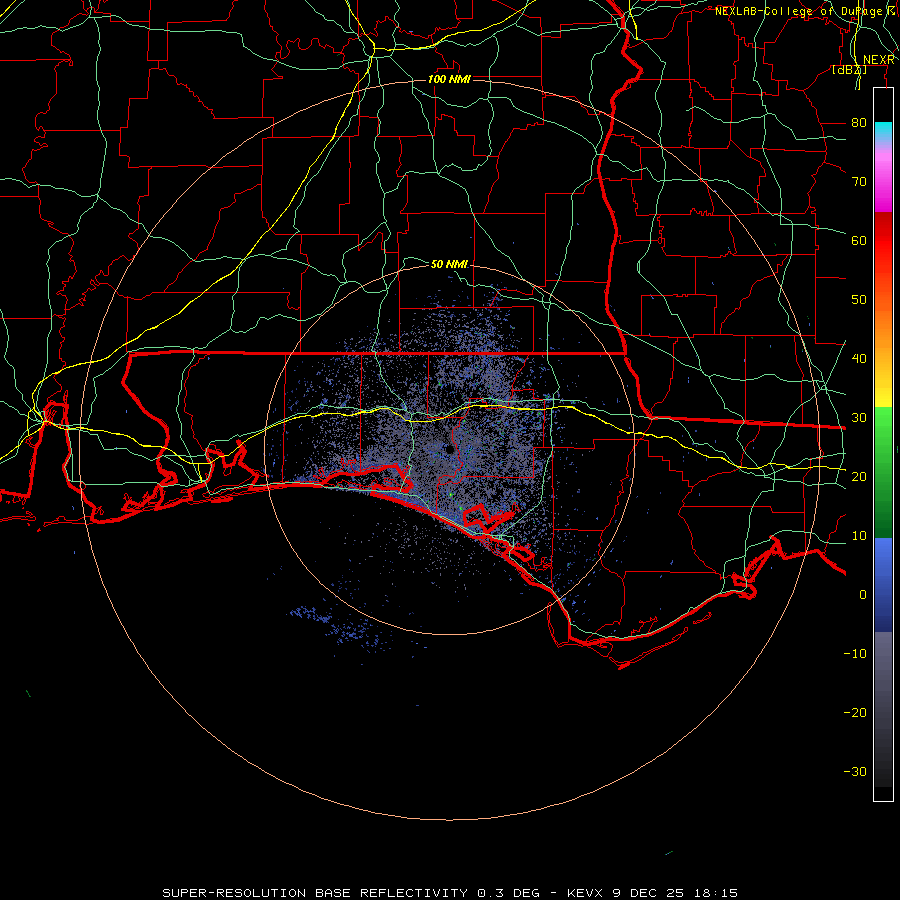Image resolution: width=900 pixels, height=900 pixels.
Task: Select the 0 tick label on the dBZ scale
Action: tap(863, 595)
